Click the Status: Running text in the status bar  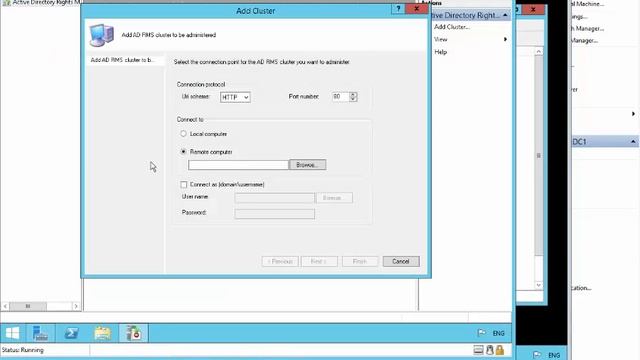click(22, 350)
